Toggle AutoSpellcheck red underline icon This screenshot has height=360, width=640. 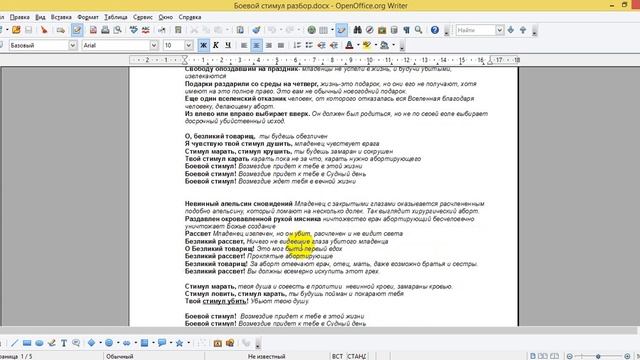click(x=146, y=30)
